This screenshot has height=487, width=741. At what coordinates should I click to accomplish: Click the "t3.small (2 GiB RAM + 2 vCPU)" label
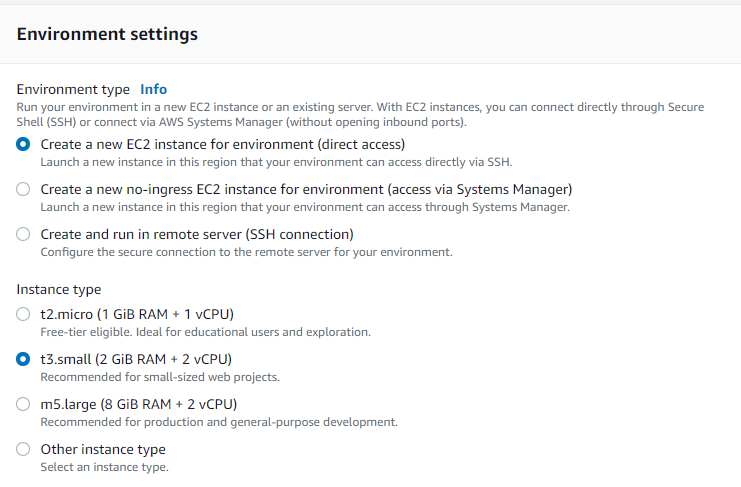[136, 359]
